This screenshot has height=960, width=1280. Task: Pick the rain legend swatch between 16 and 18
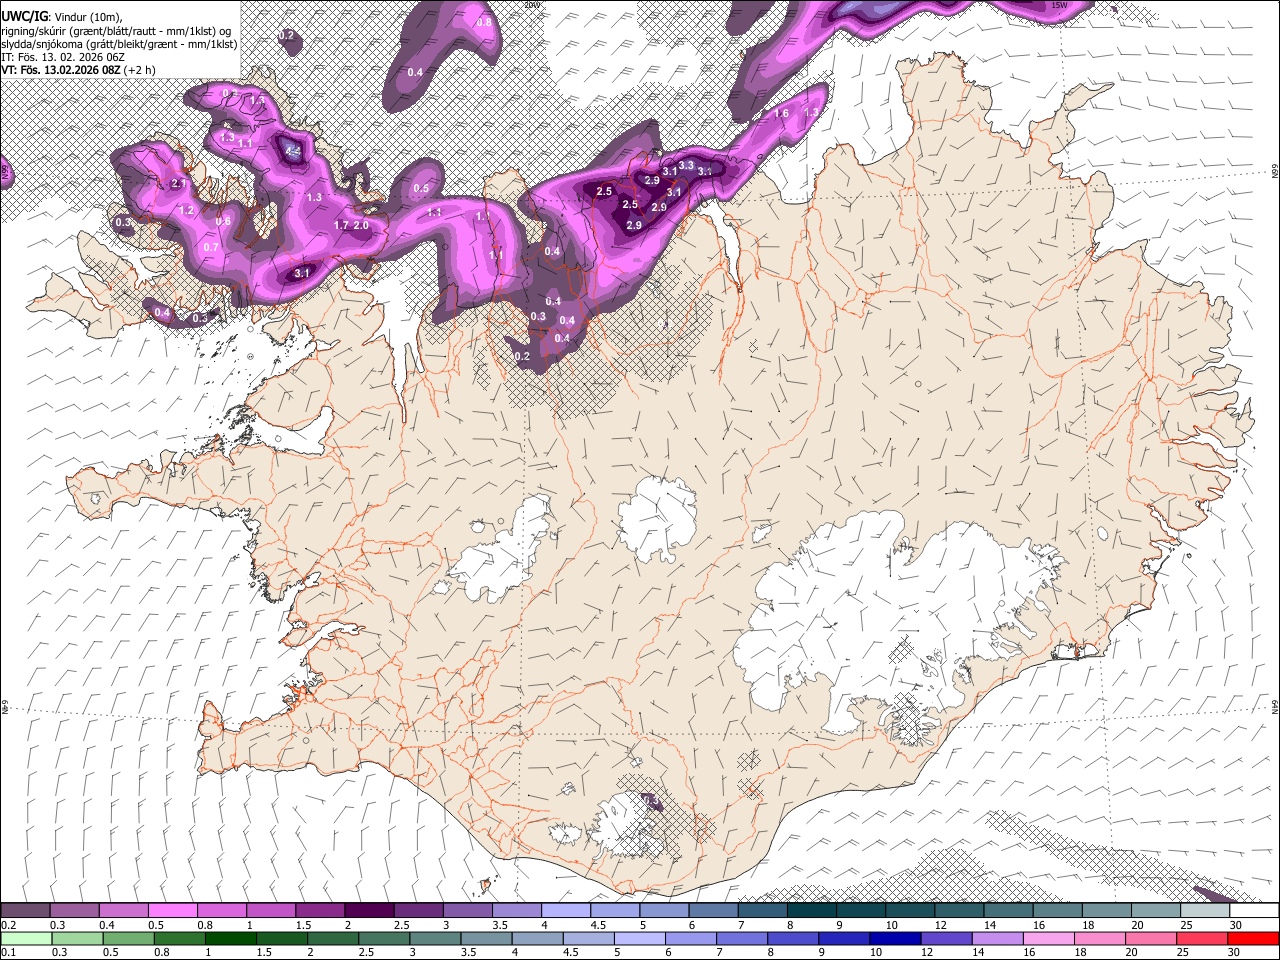click(x=1047, y=939)
